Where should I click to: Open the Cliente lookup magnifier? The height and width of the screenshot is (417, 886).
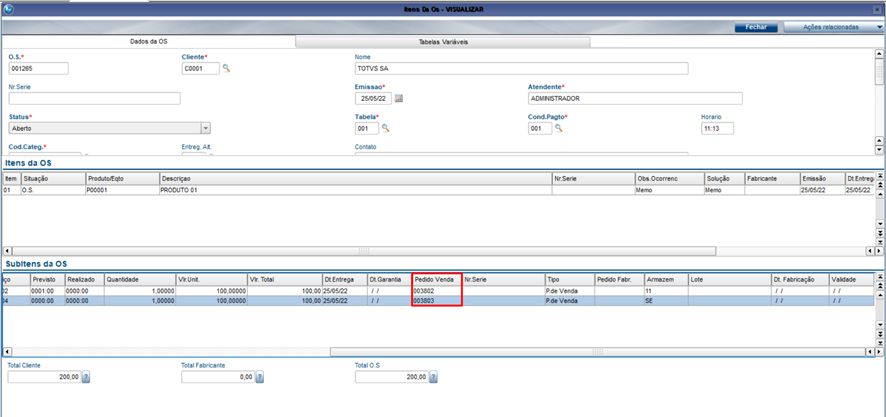(x=226, y=68)
